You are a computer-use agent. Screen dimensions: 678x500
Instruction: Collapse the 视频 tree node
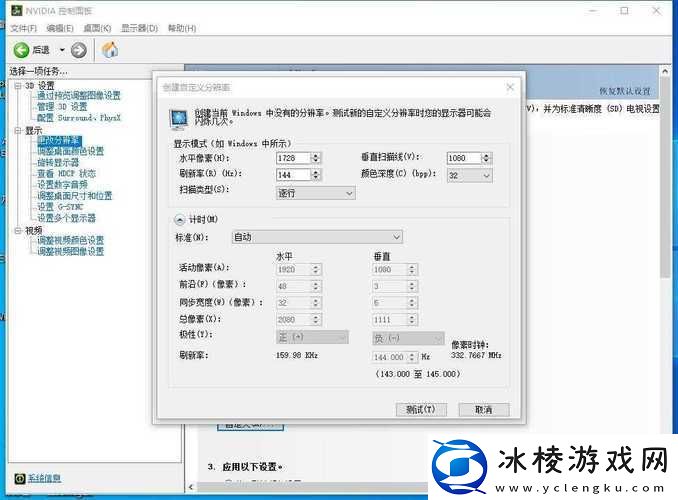tap(18, 230)
